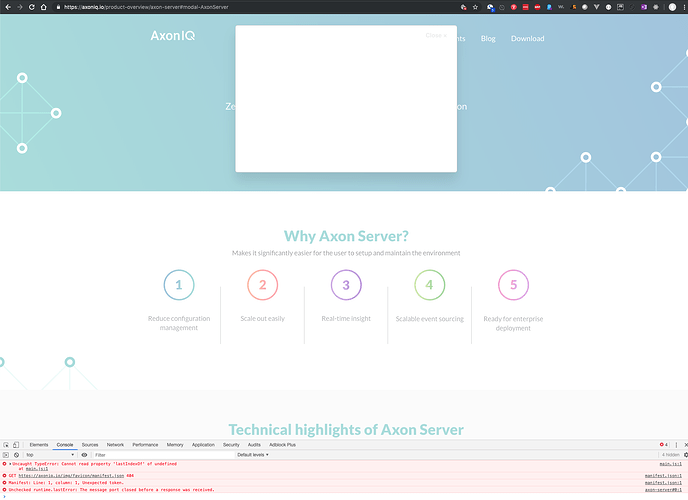Toggle the DevTools device toolbar icon

[16, 445]
